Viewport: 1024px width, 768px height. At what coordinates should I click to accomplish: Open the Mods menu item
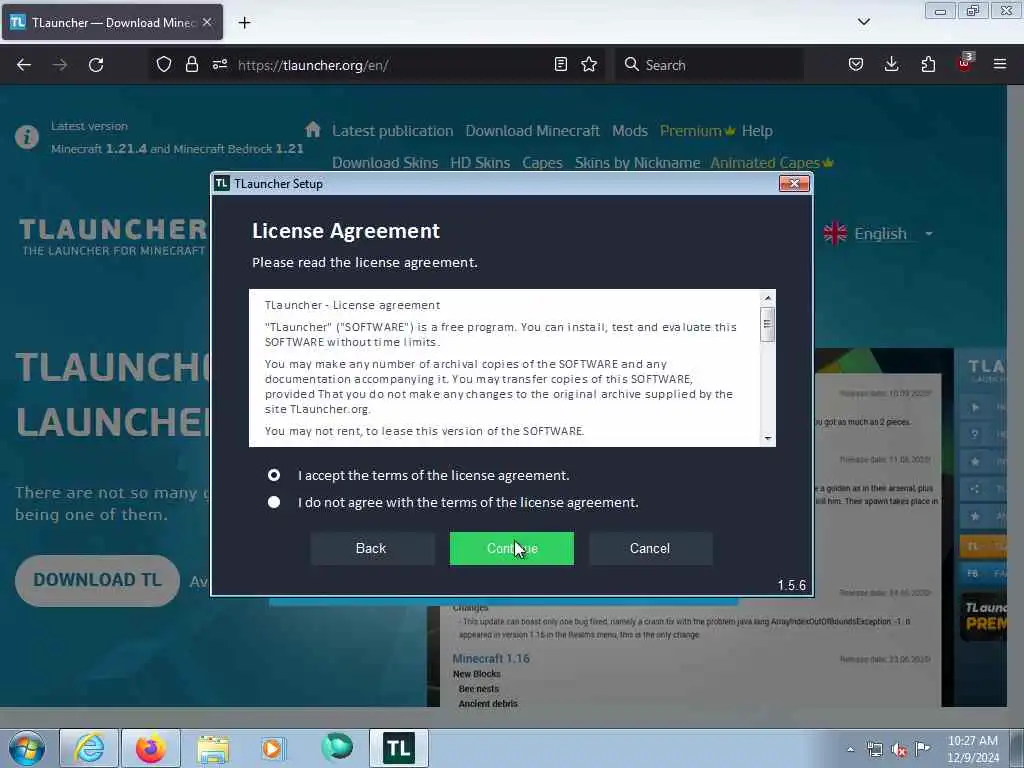[630, 131]
